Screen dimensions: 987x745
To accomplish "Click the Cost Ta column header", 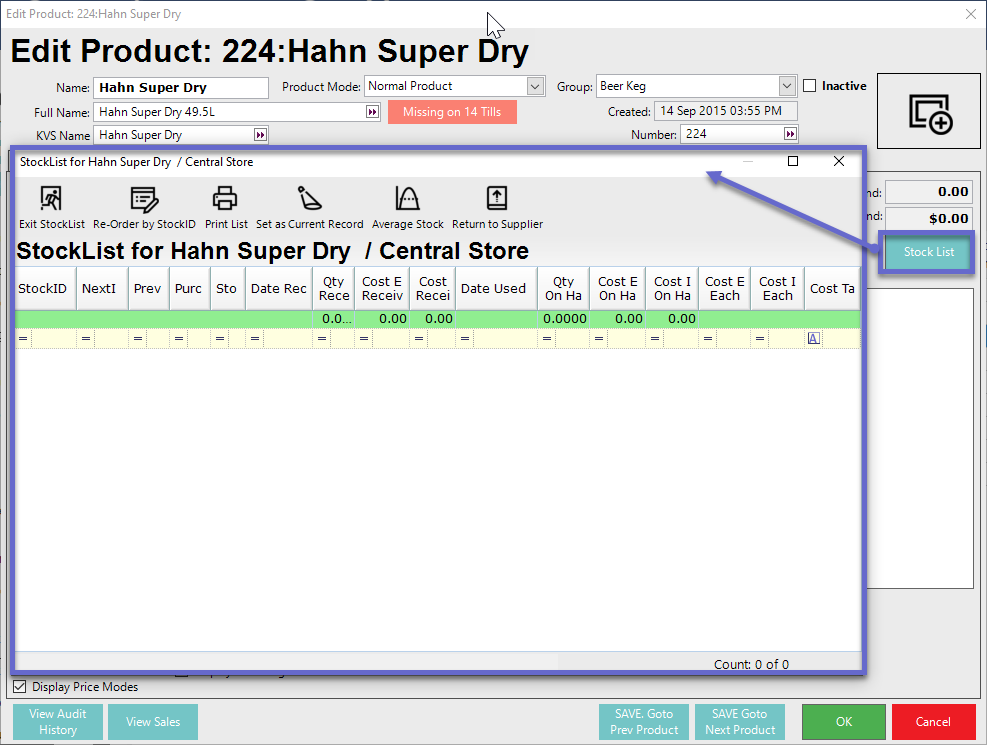I will click(x=832, y=288).
